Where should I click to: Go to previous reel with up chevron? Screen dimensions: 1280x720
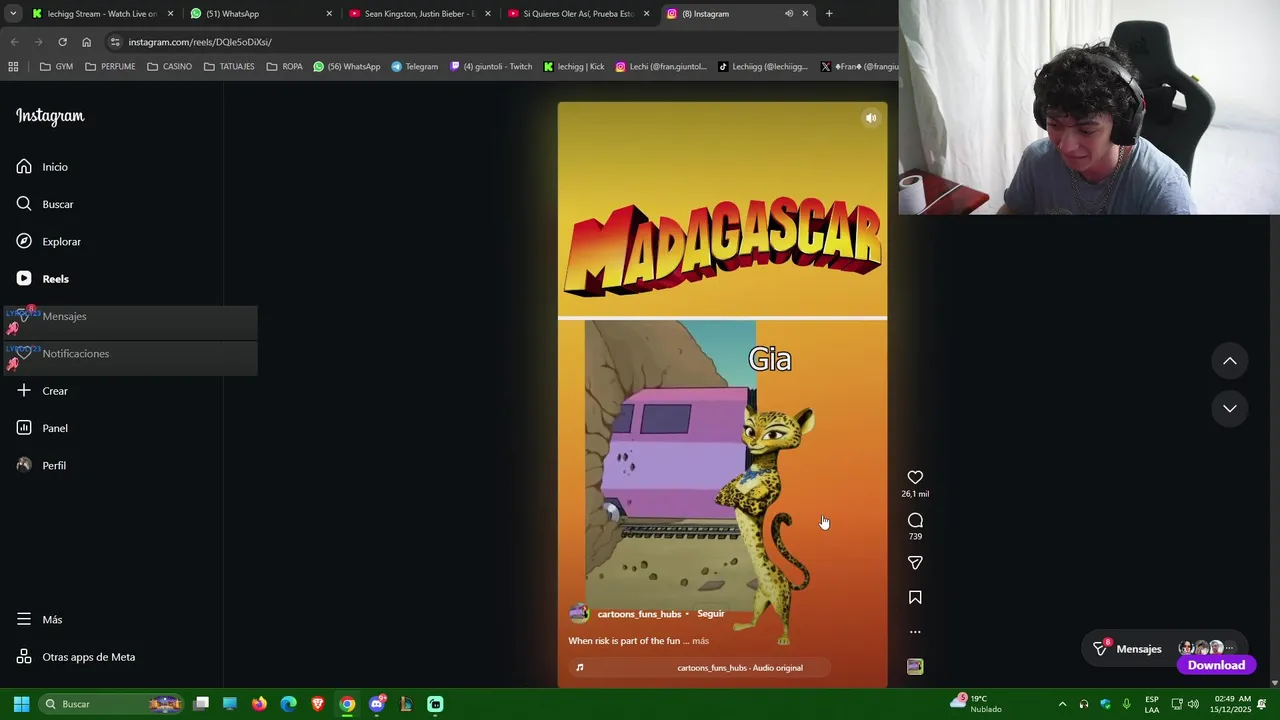click(x=1230, y=361)
